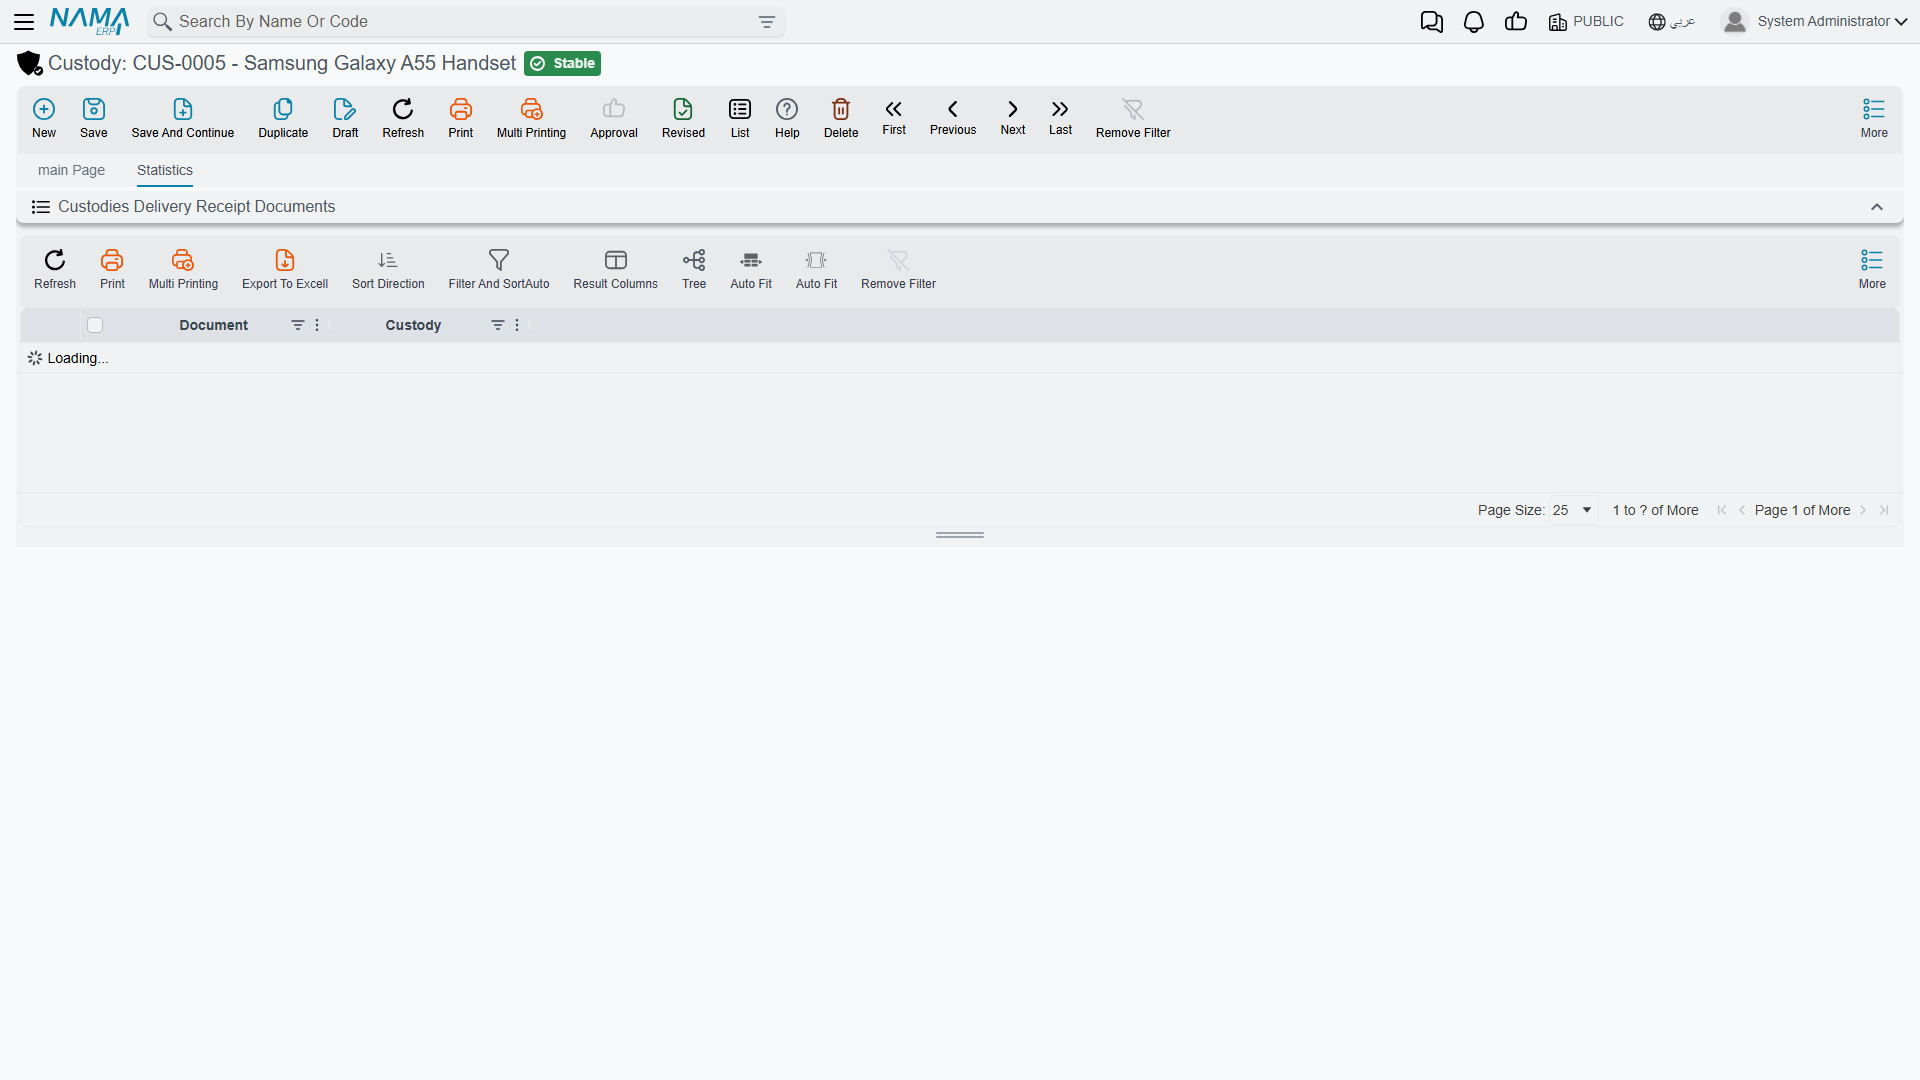Open the Custody column filter
This screenshot has width=1920, height=1080.
(x=497, y=325)
